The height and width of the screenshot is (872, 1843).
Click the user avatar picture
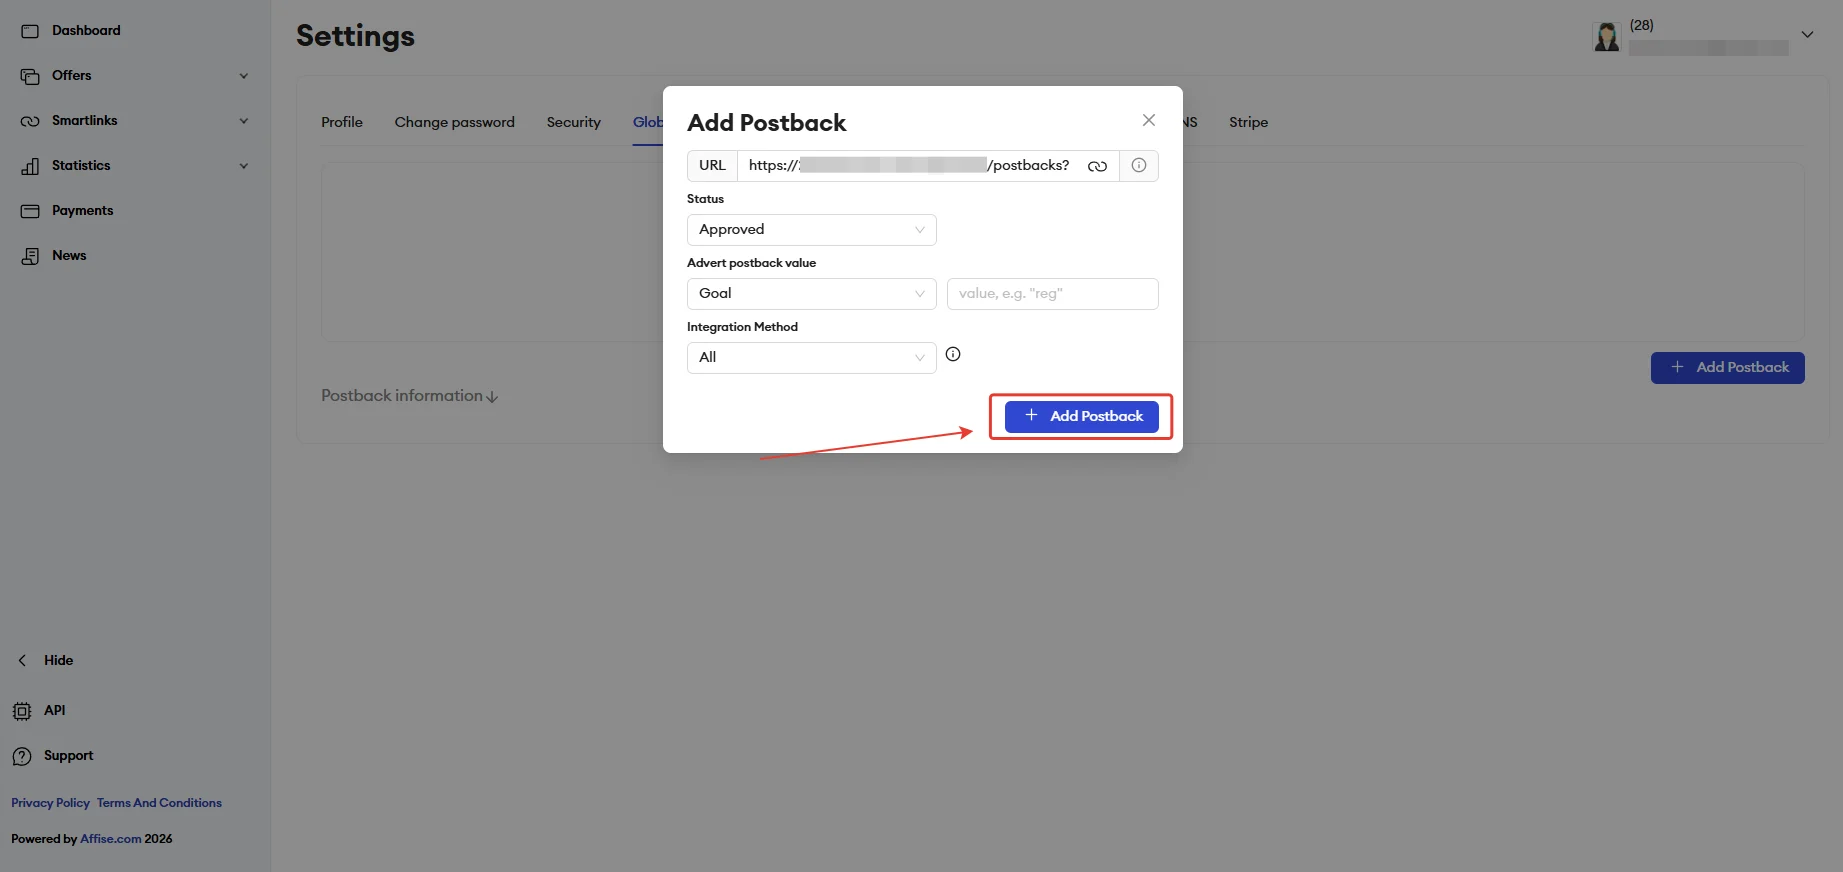point(1606,37)
